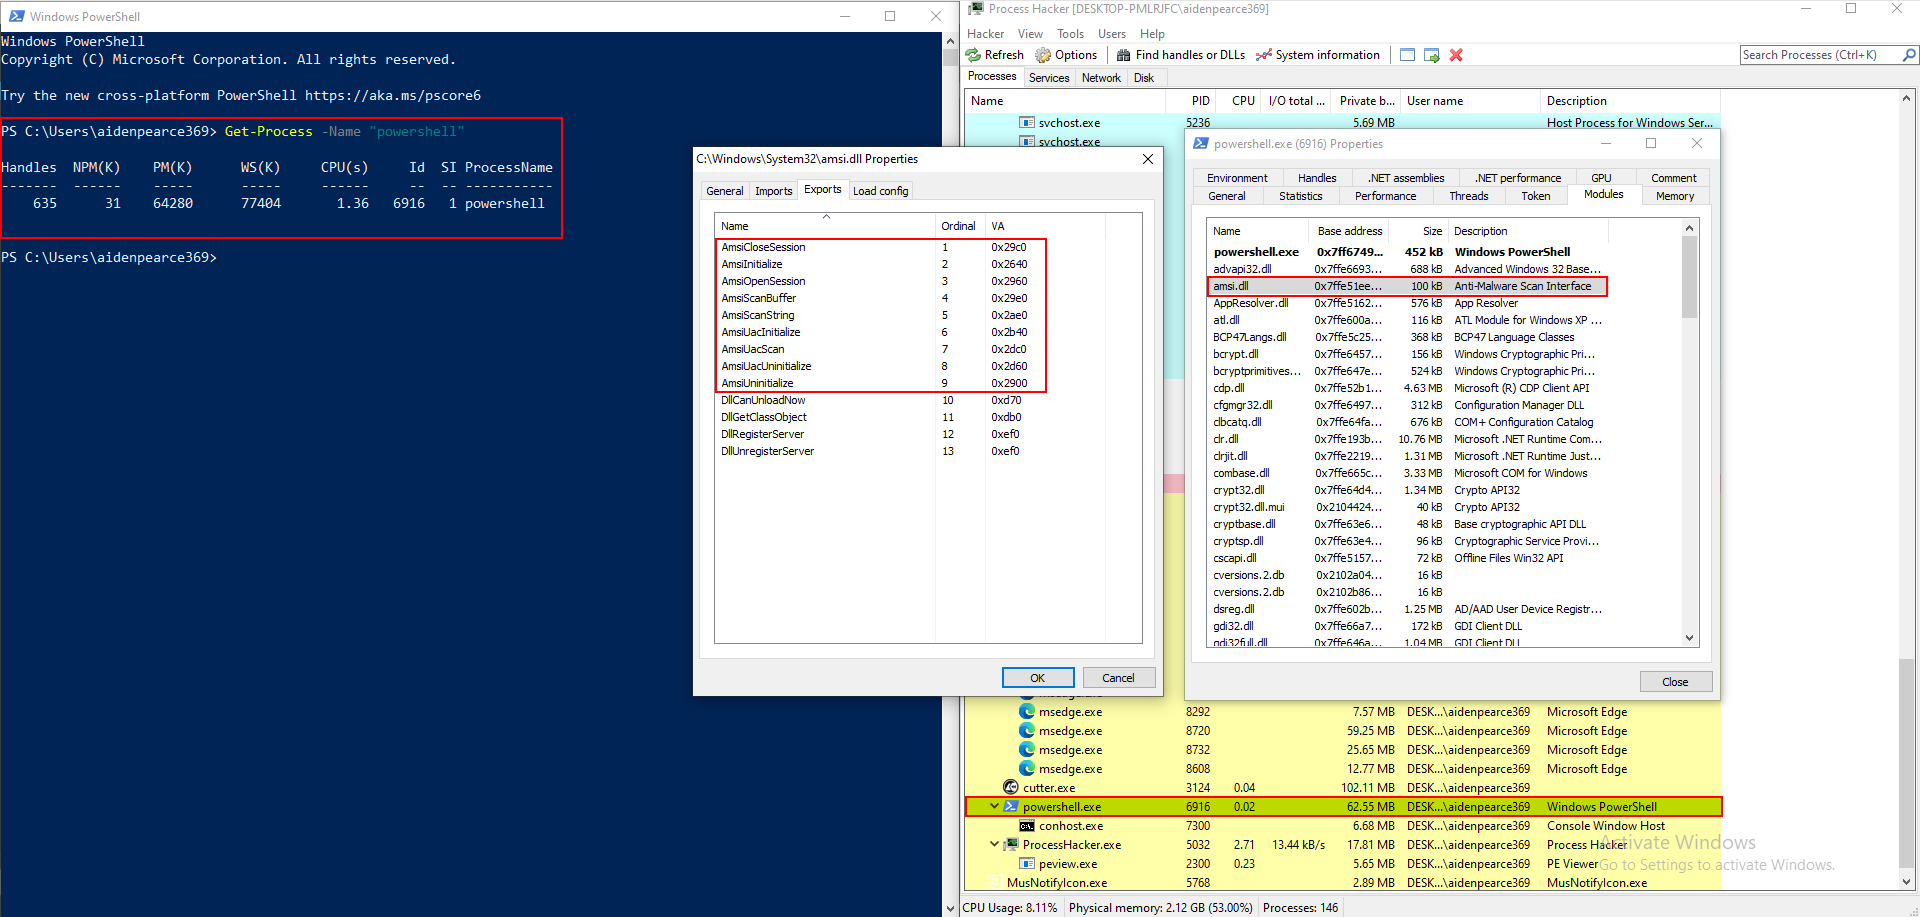Click the PowerShell window scrollbar up arrow

(950, 41)
